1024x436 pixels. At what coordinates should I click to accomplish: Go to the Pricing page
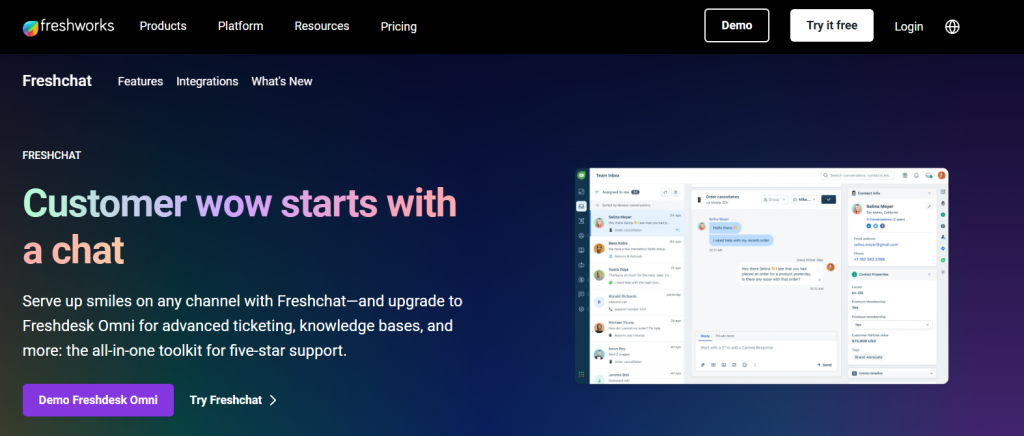pos(398,27)
